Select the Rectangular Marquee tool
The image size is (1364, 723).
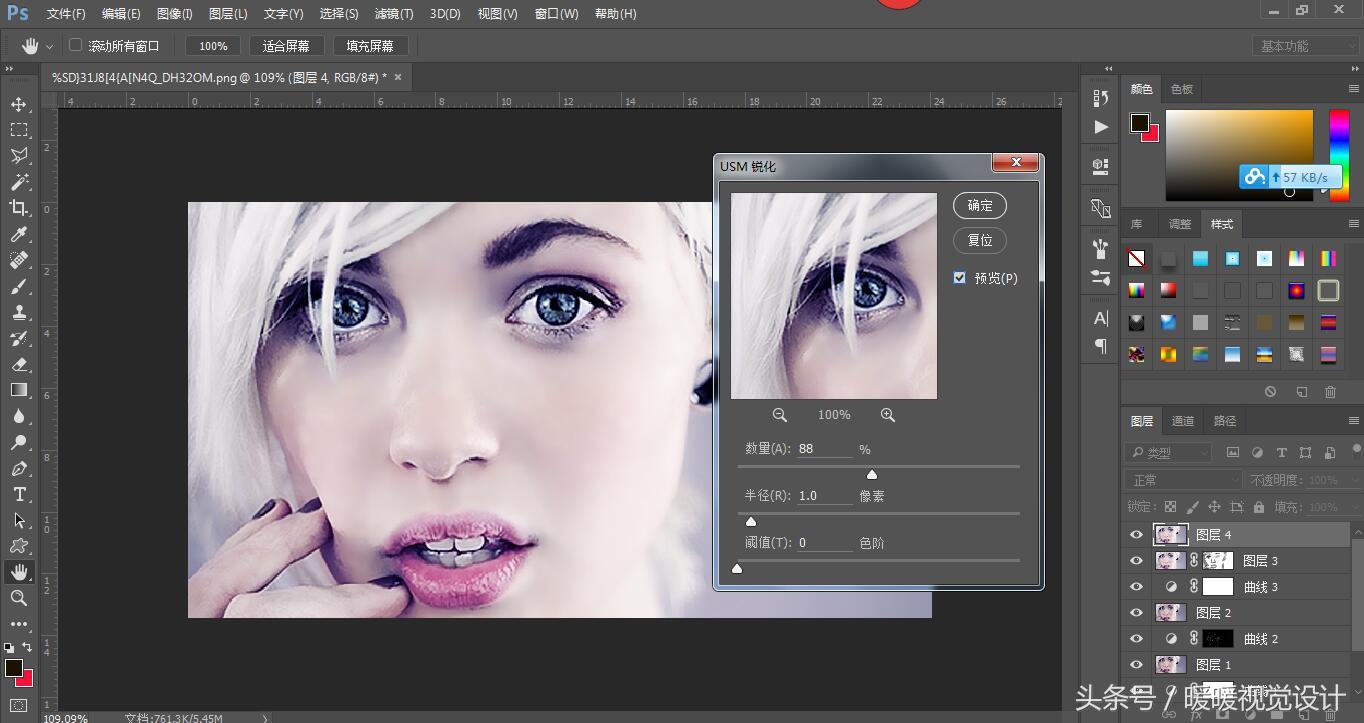tap(19, 130)
